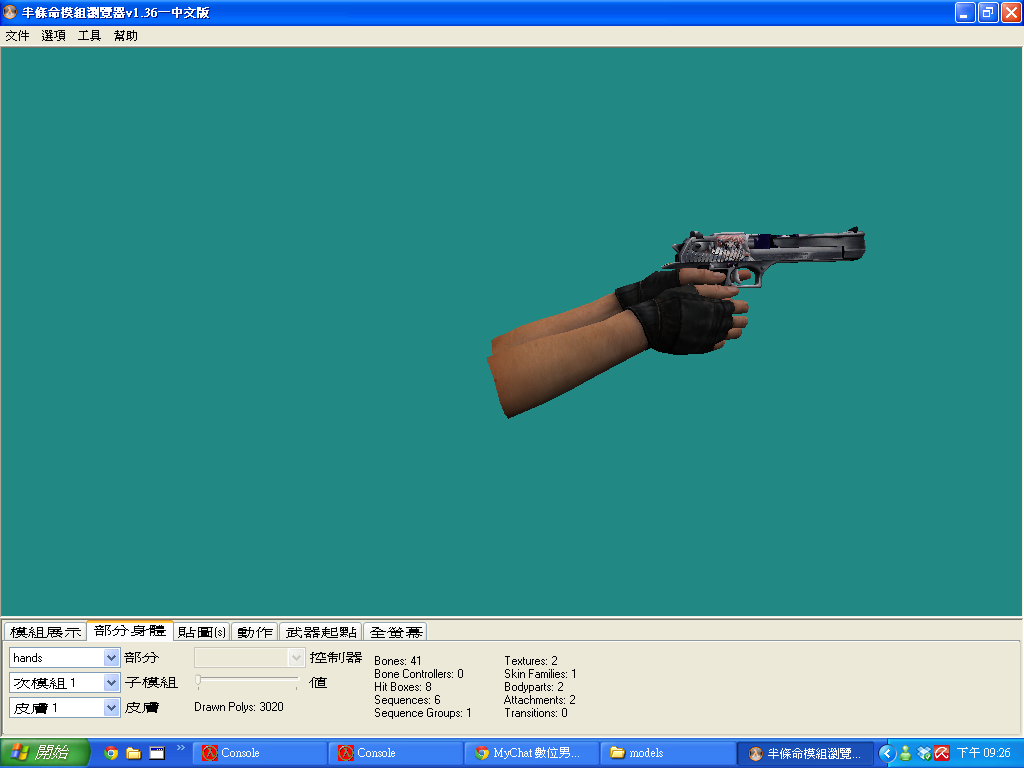Viewport: 1024px width, 768px height.
Task: Click the "Transitions: 0" text
Action: (x=536, y=713)
